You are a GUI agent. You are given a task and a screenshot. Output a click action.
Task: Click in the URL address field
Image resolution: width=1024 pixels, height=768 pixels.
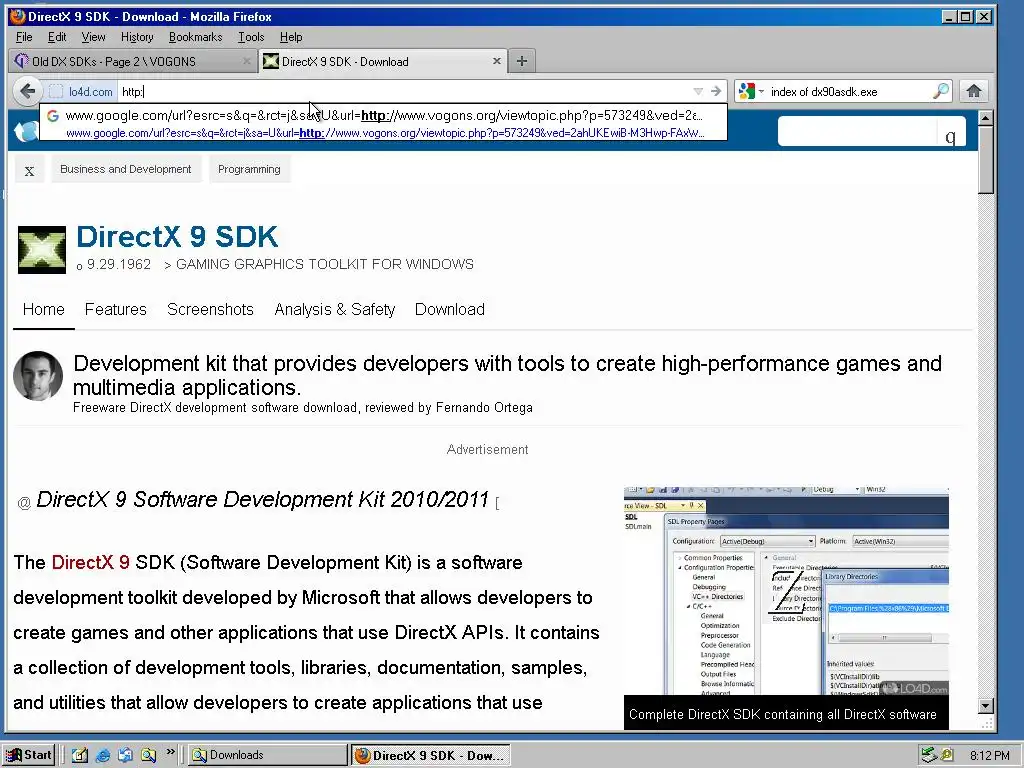coord(405,91)
